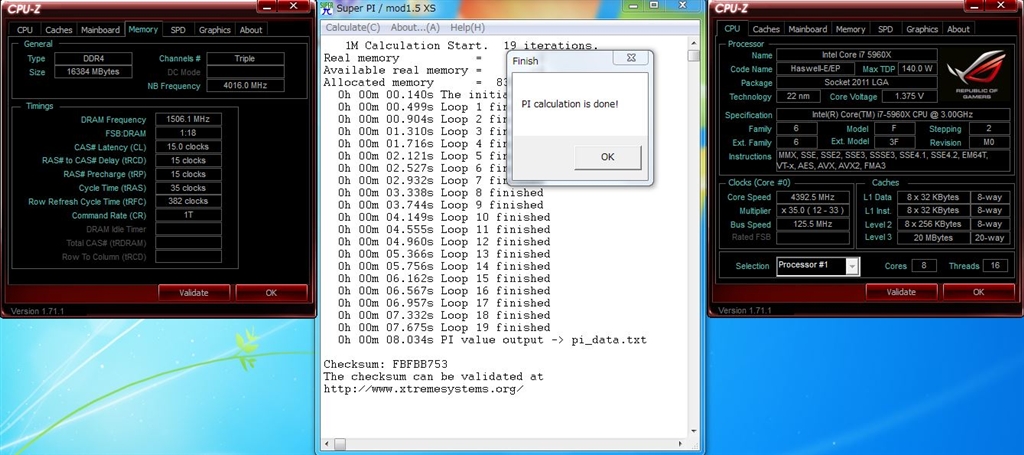Click the http://www.xtremesystems.org/ URL text
The width and height of the screenshot is (1024, 455).
pos(424,389)
